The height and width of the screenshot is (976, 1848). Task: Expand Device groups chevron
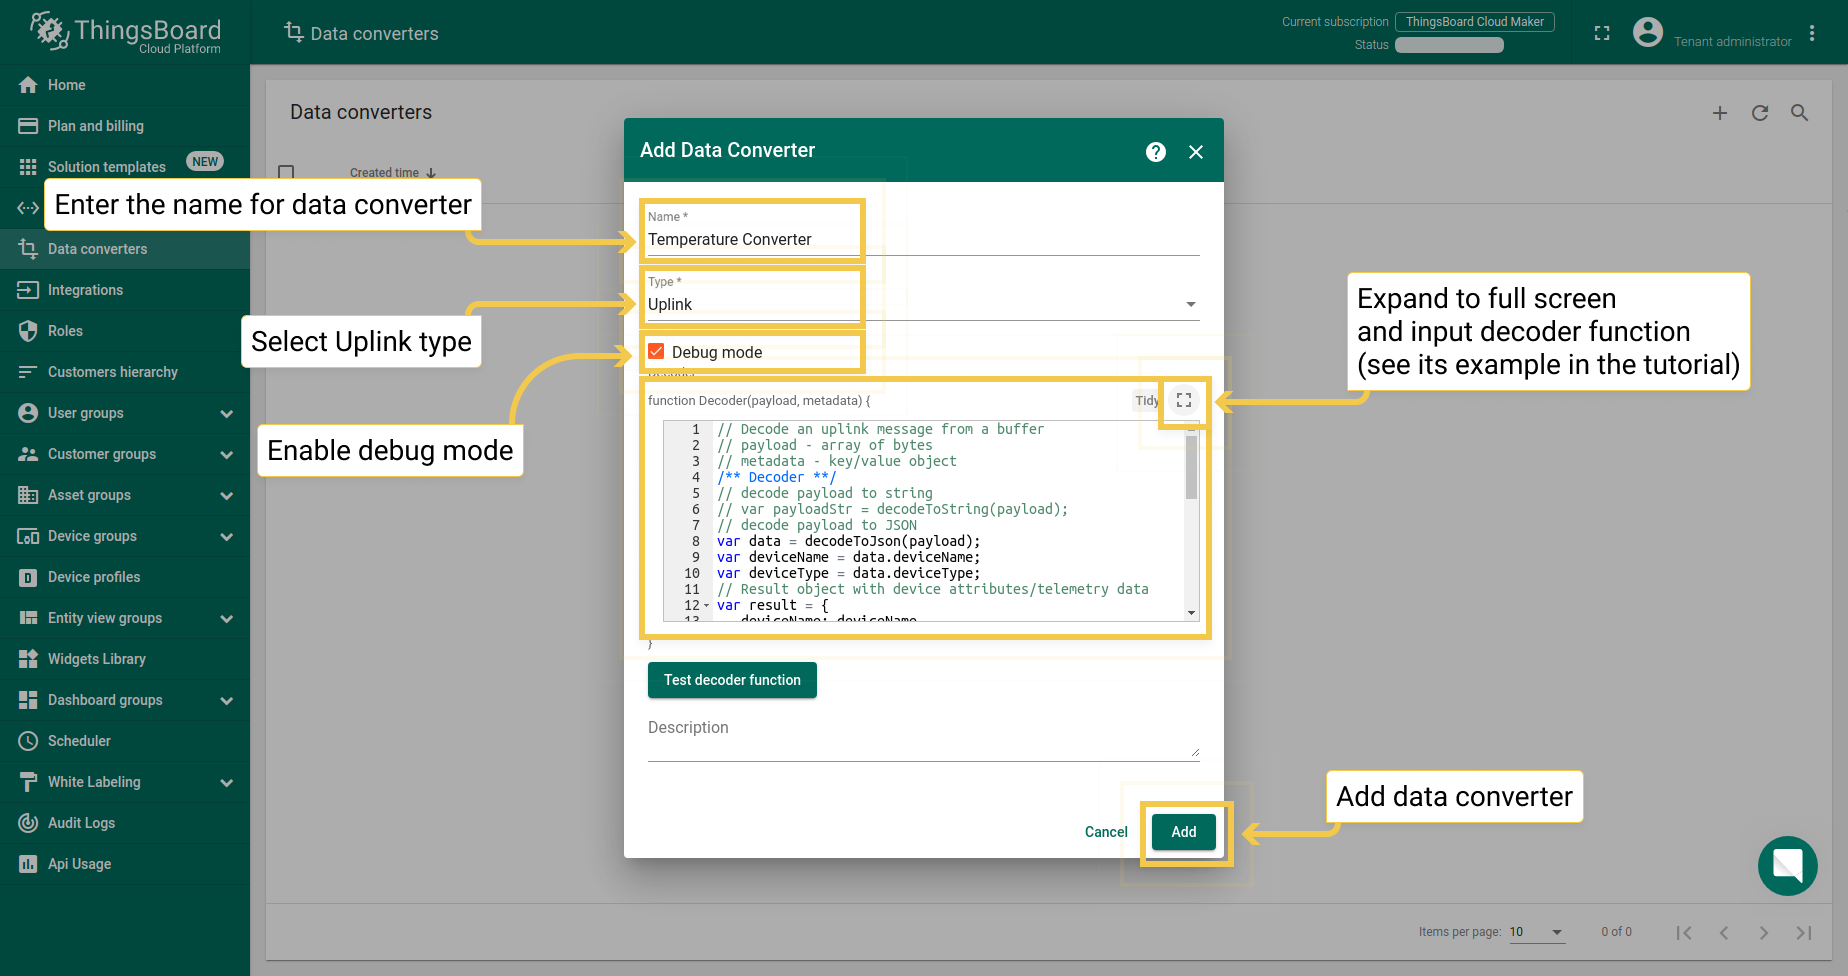click(227, 536)
